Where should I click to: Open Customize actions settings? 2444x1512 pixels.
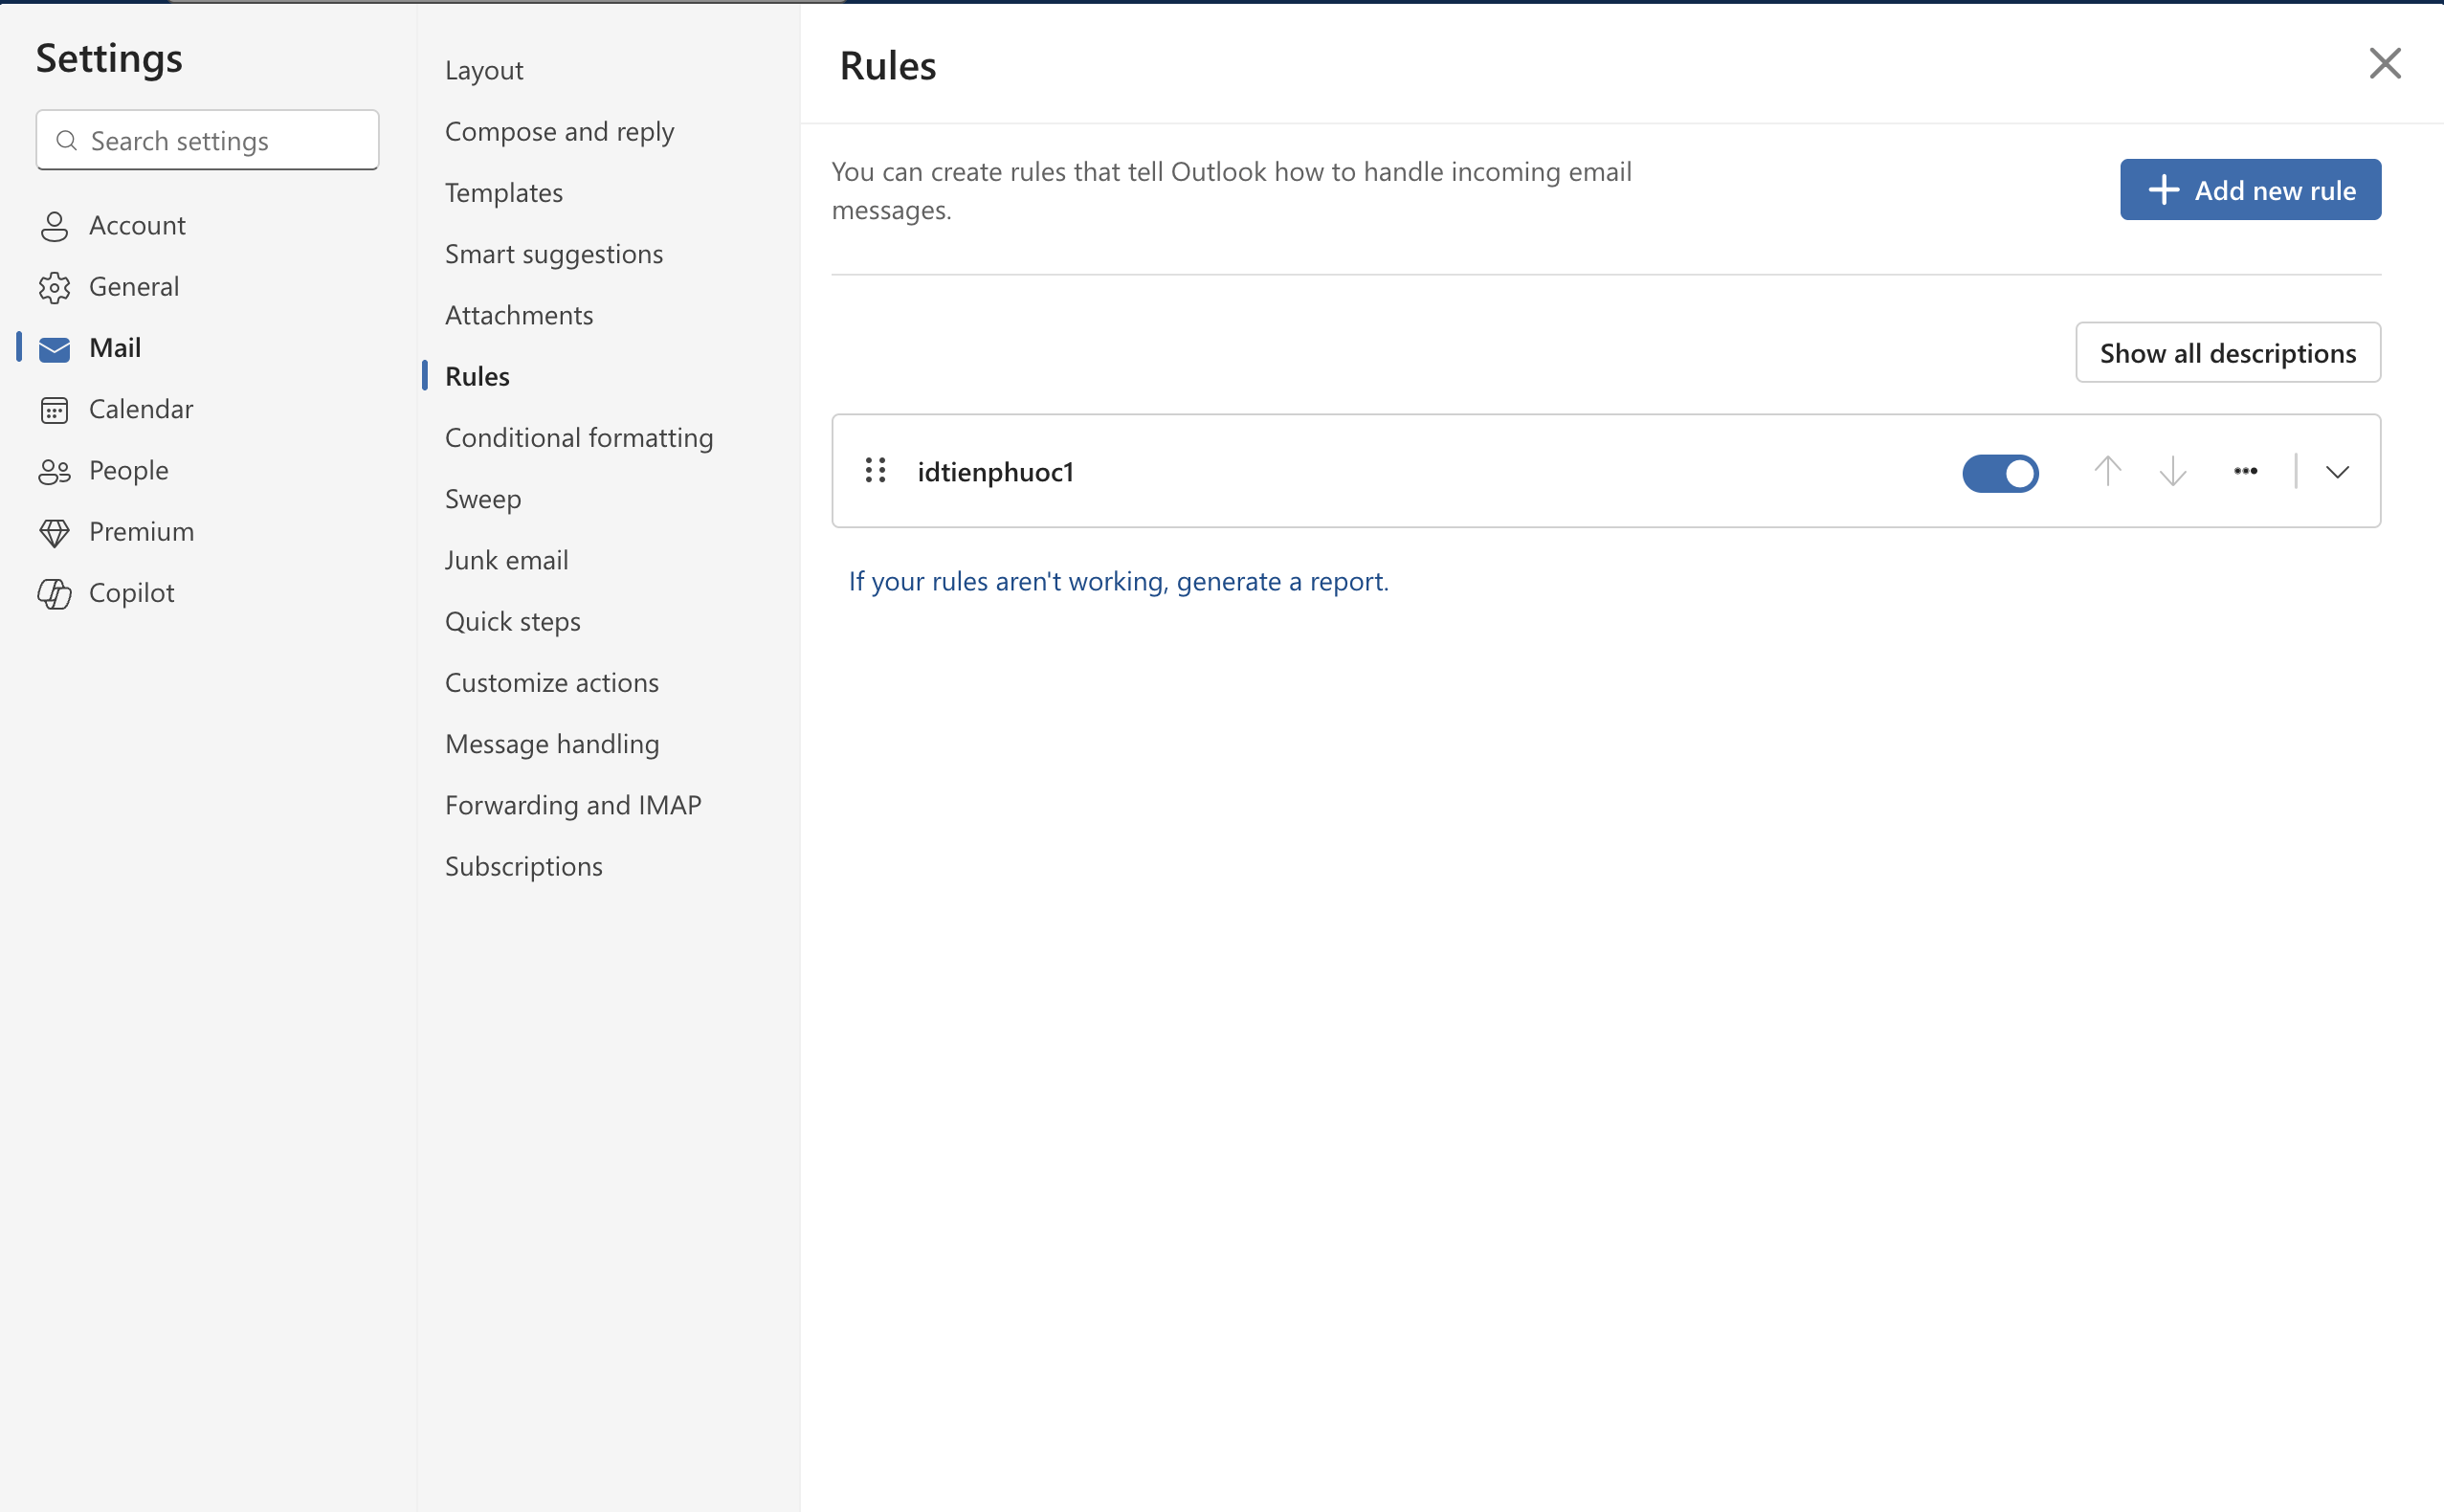click(552, 682)
